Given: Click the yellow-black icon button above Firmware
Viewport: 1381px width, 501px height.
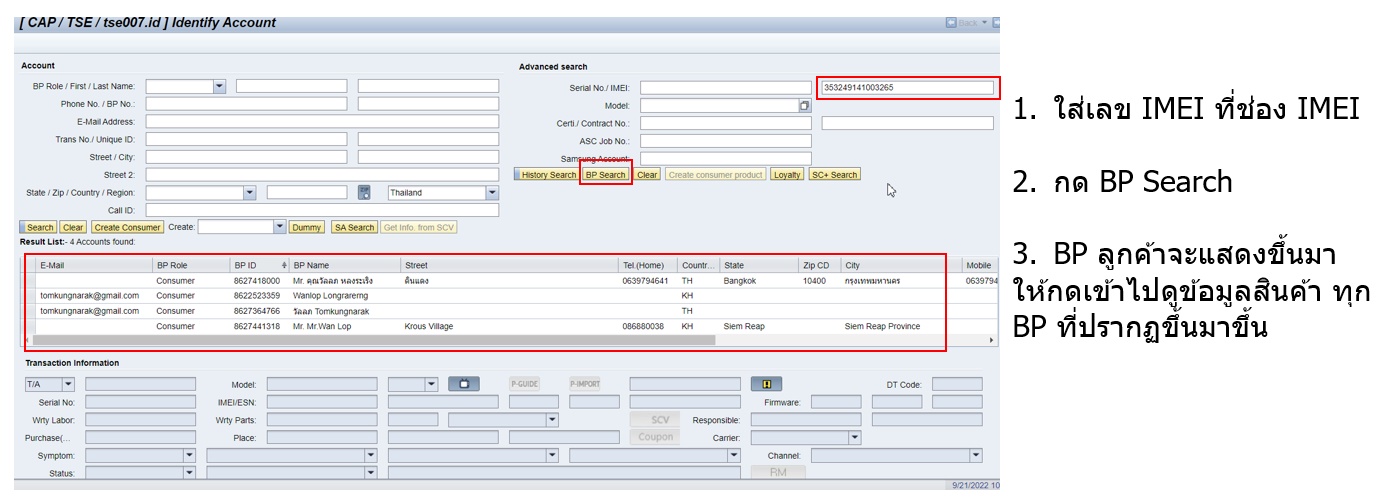Looking at the screenshot, I should pos(767,384).
